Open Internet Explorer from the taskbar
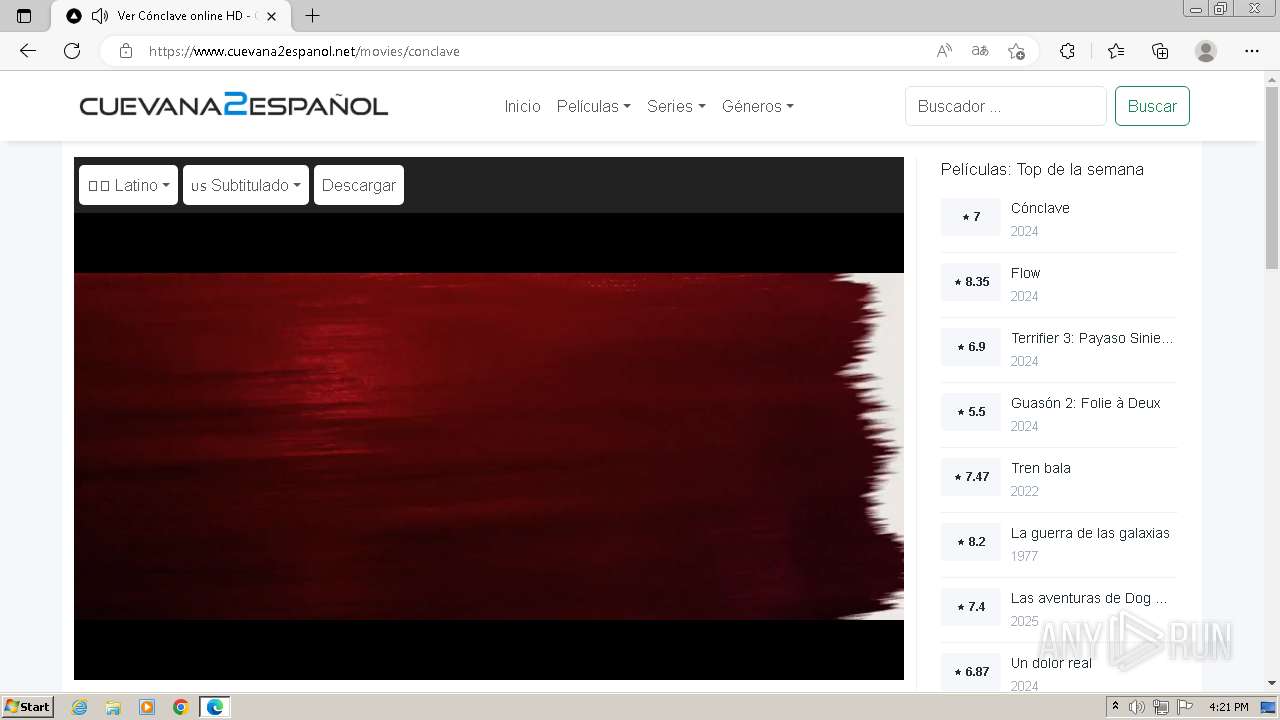 (79, 707)
